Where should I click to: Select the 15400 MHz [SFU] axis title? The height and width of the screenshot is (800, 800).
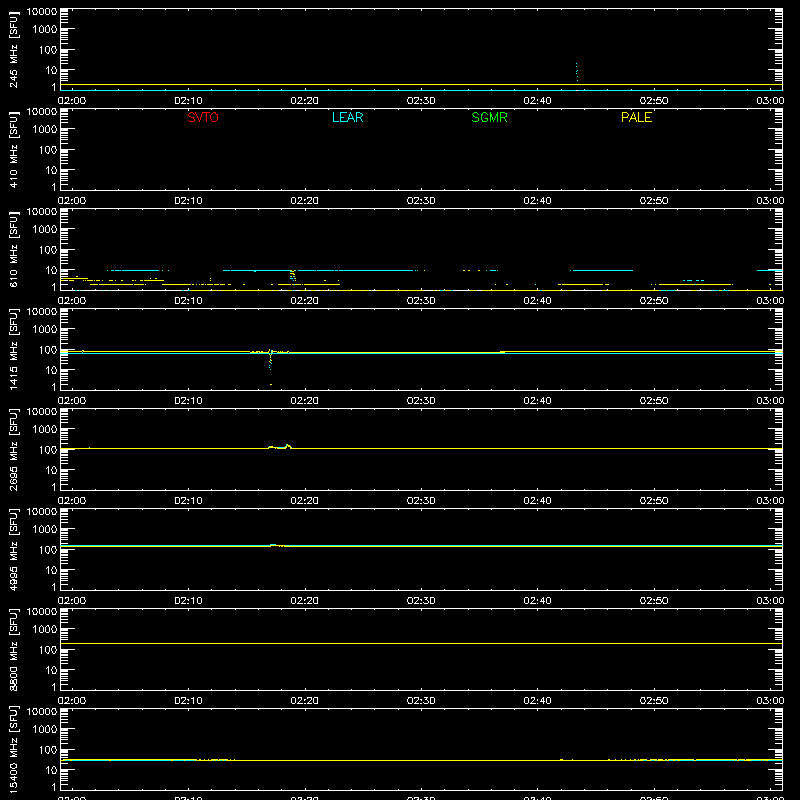[13, 749]
